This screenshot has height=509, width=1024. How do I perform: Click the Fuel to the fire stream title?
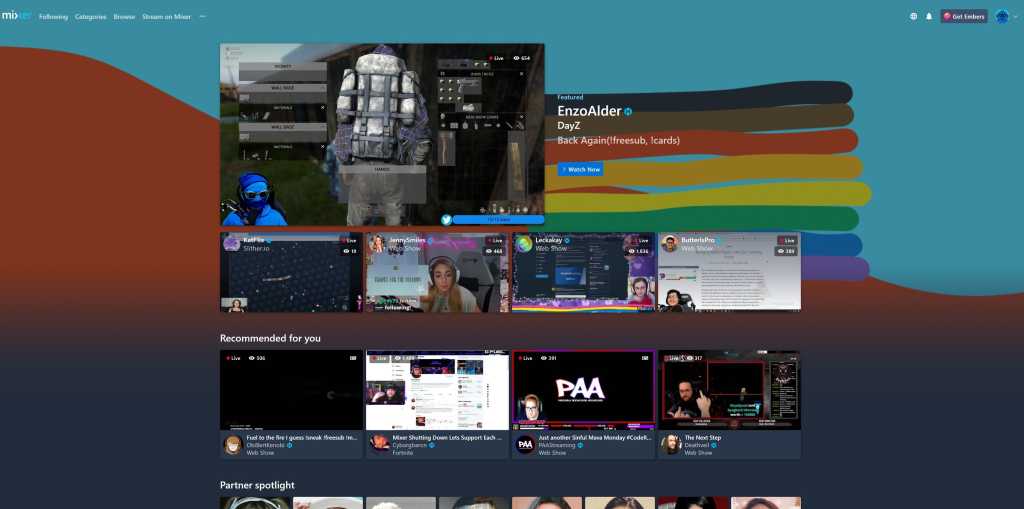(302, 438)
